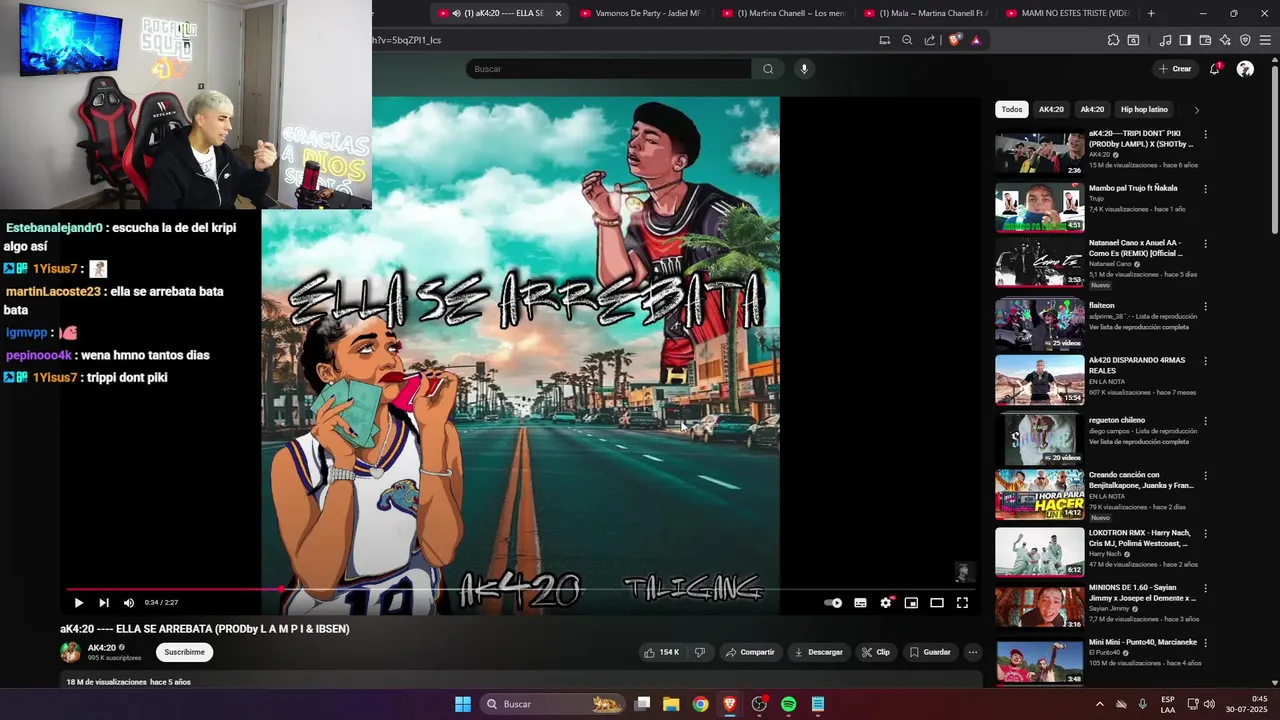Open options for TRIPI DONT' PIKI video
The height and width of the screenshot is (720, 1280).
pos(1205,134)
